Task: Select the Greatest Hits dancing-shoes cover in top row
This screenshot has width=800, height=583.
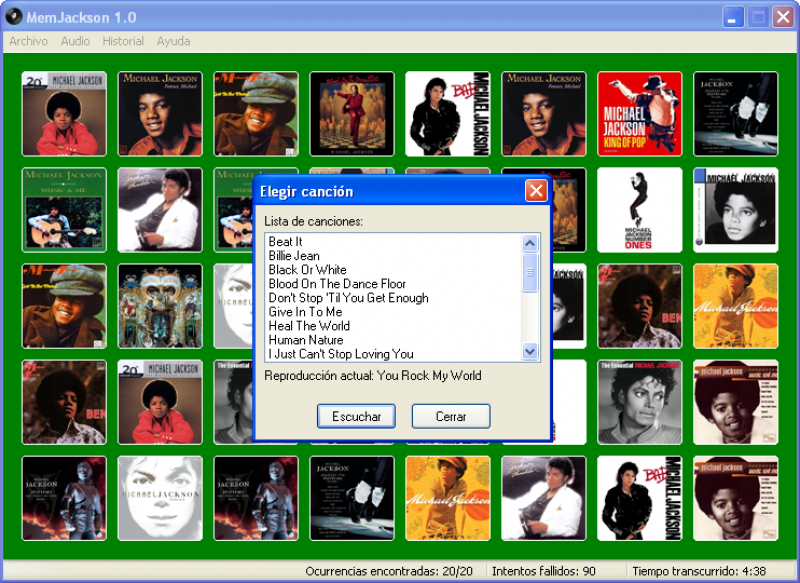Action: point(736,114)
